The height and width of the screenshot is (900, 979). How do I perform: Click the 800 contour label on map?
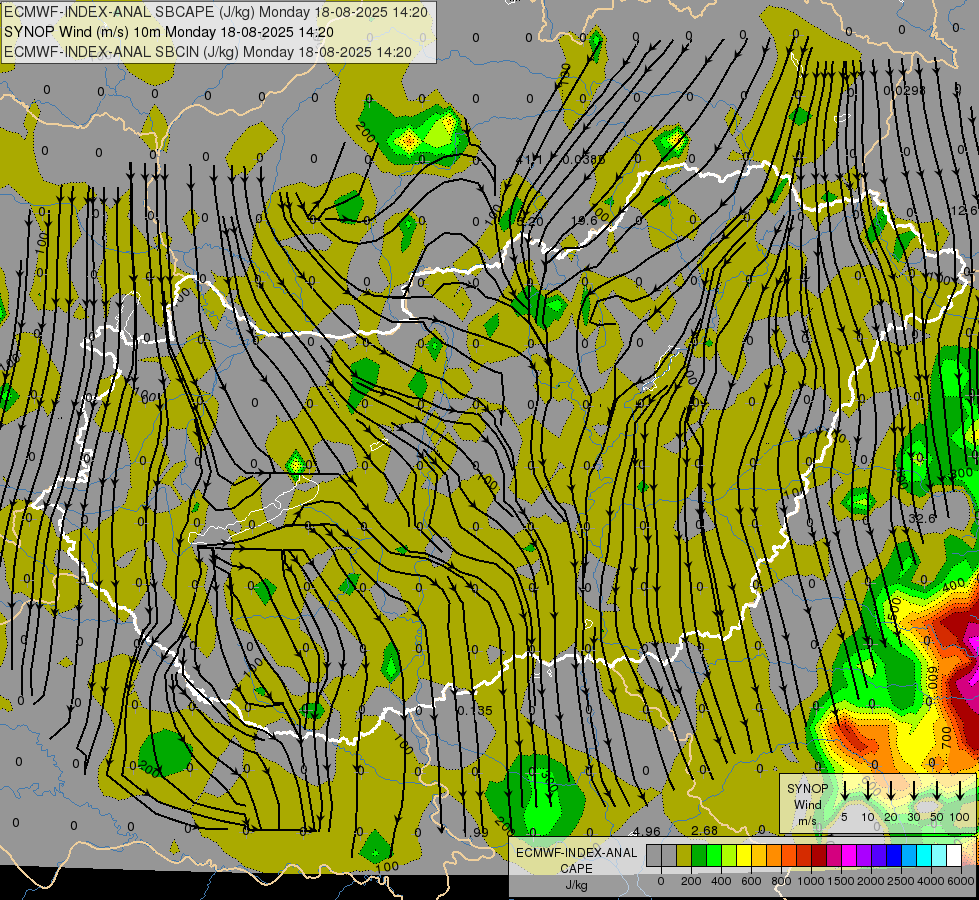tap(961, 473)
